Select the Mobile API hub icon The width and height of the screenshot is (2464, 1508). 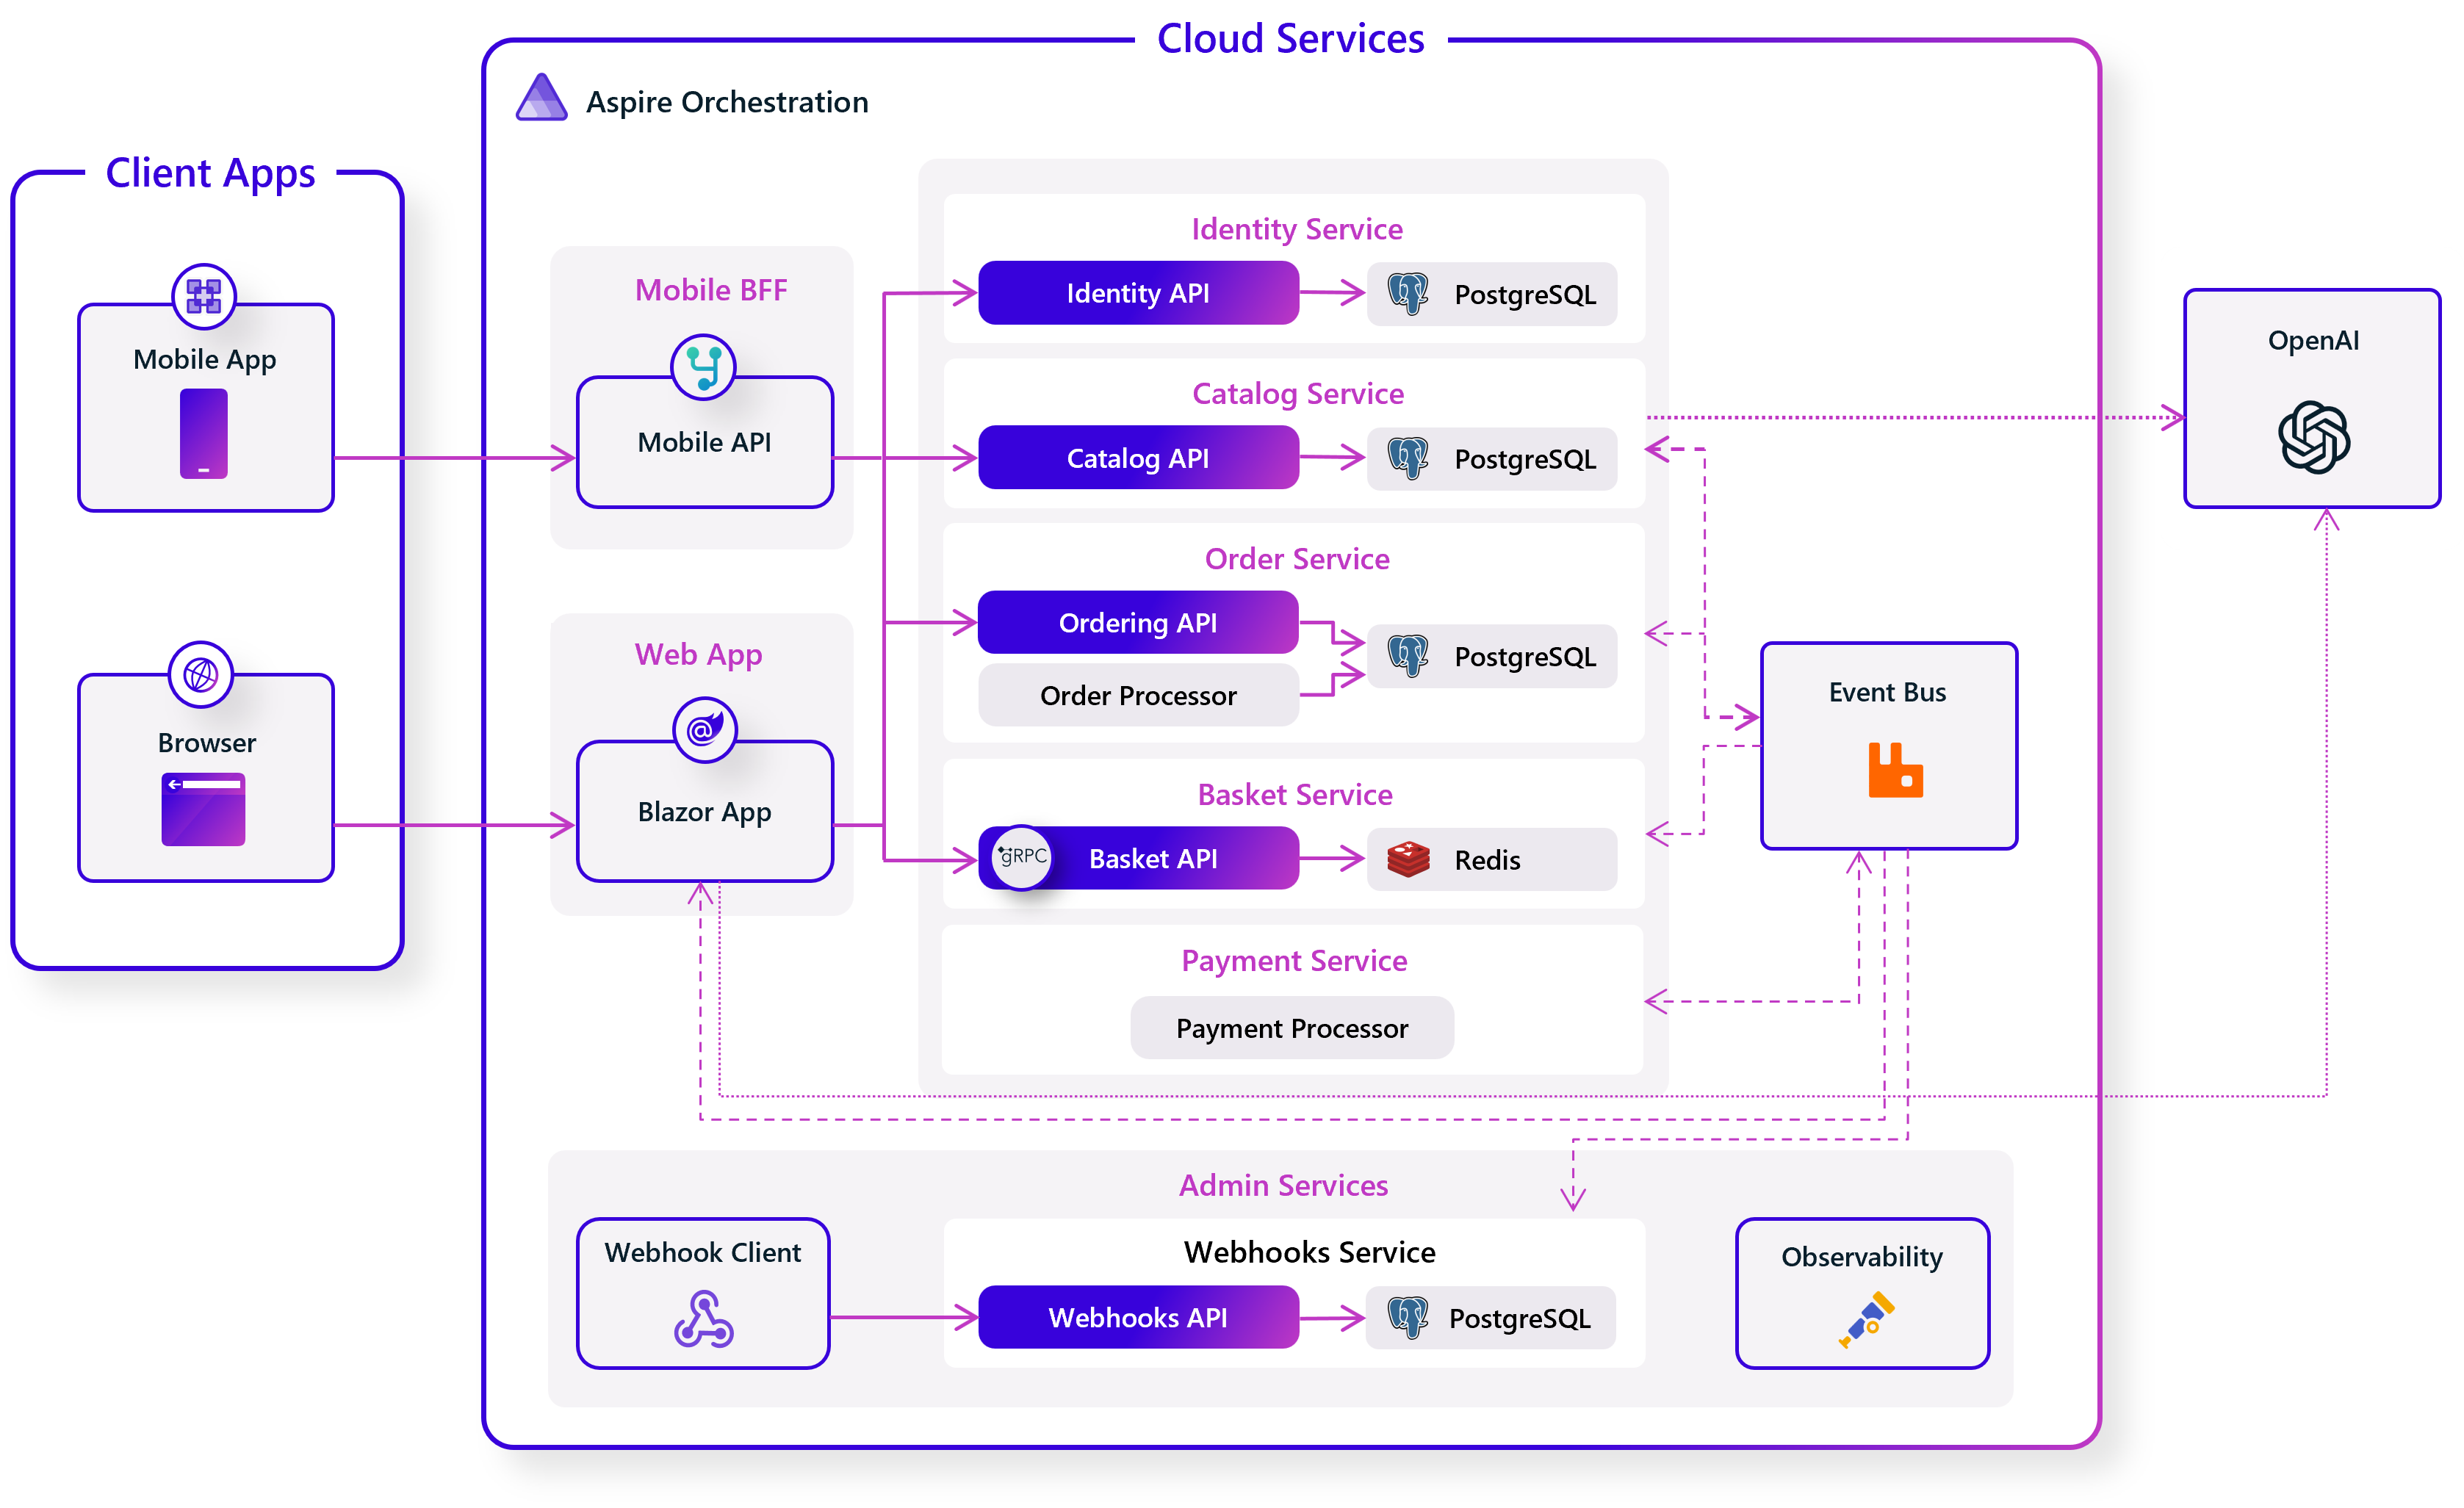click(704, 366)
